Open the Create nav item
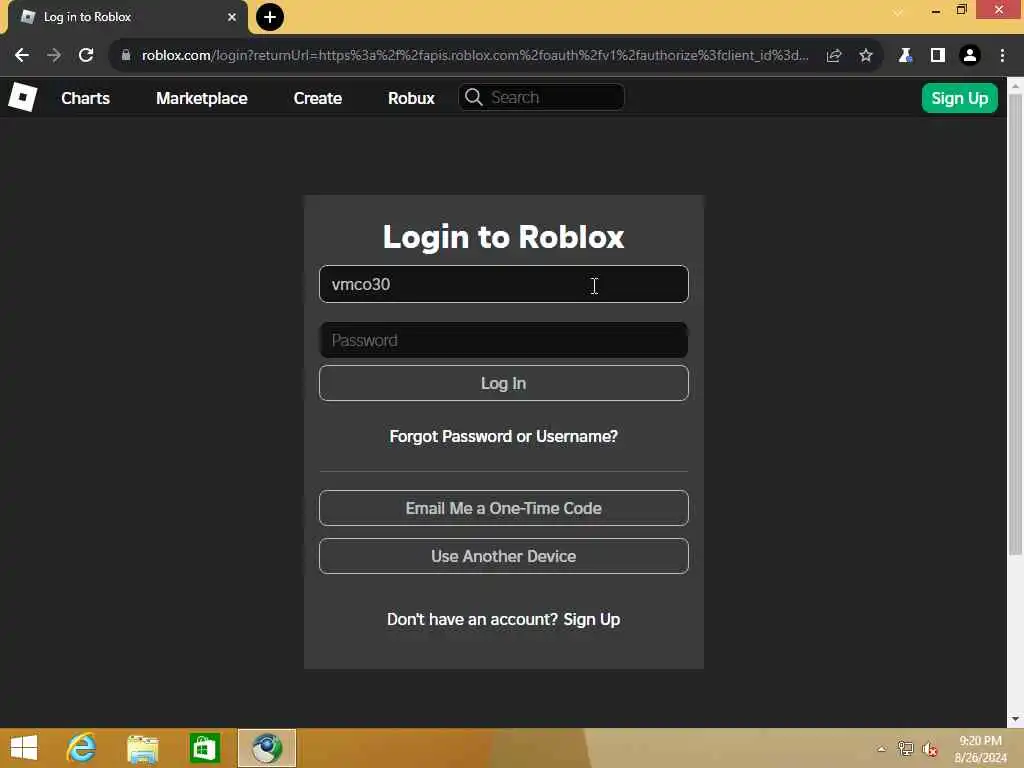1024x768 pixels. pyautogui.click(x=318, y=98)
